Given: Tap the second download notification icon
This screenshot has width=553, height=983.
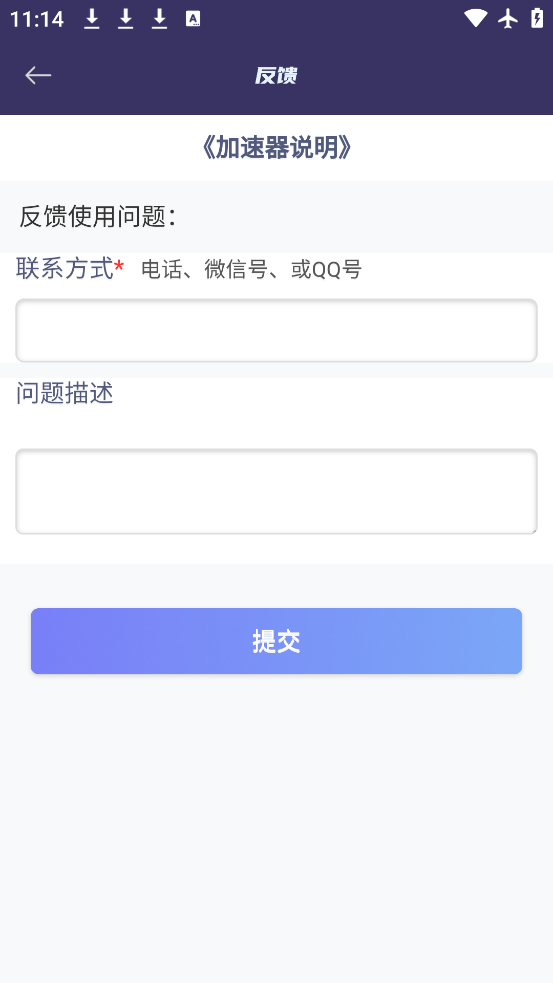Looking at the screenshot, I should [x=126, y=19].
